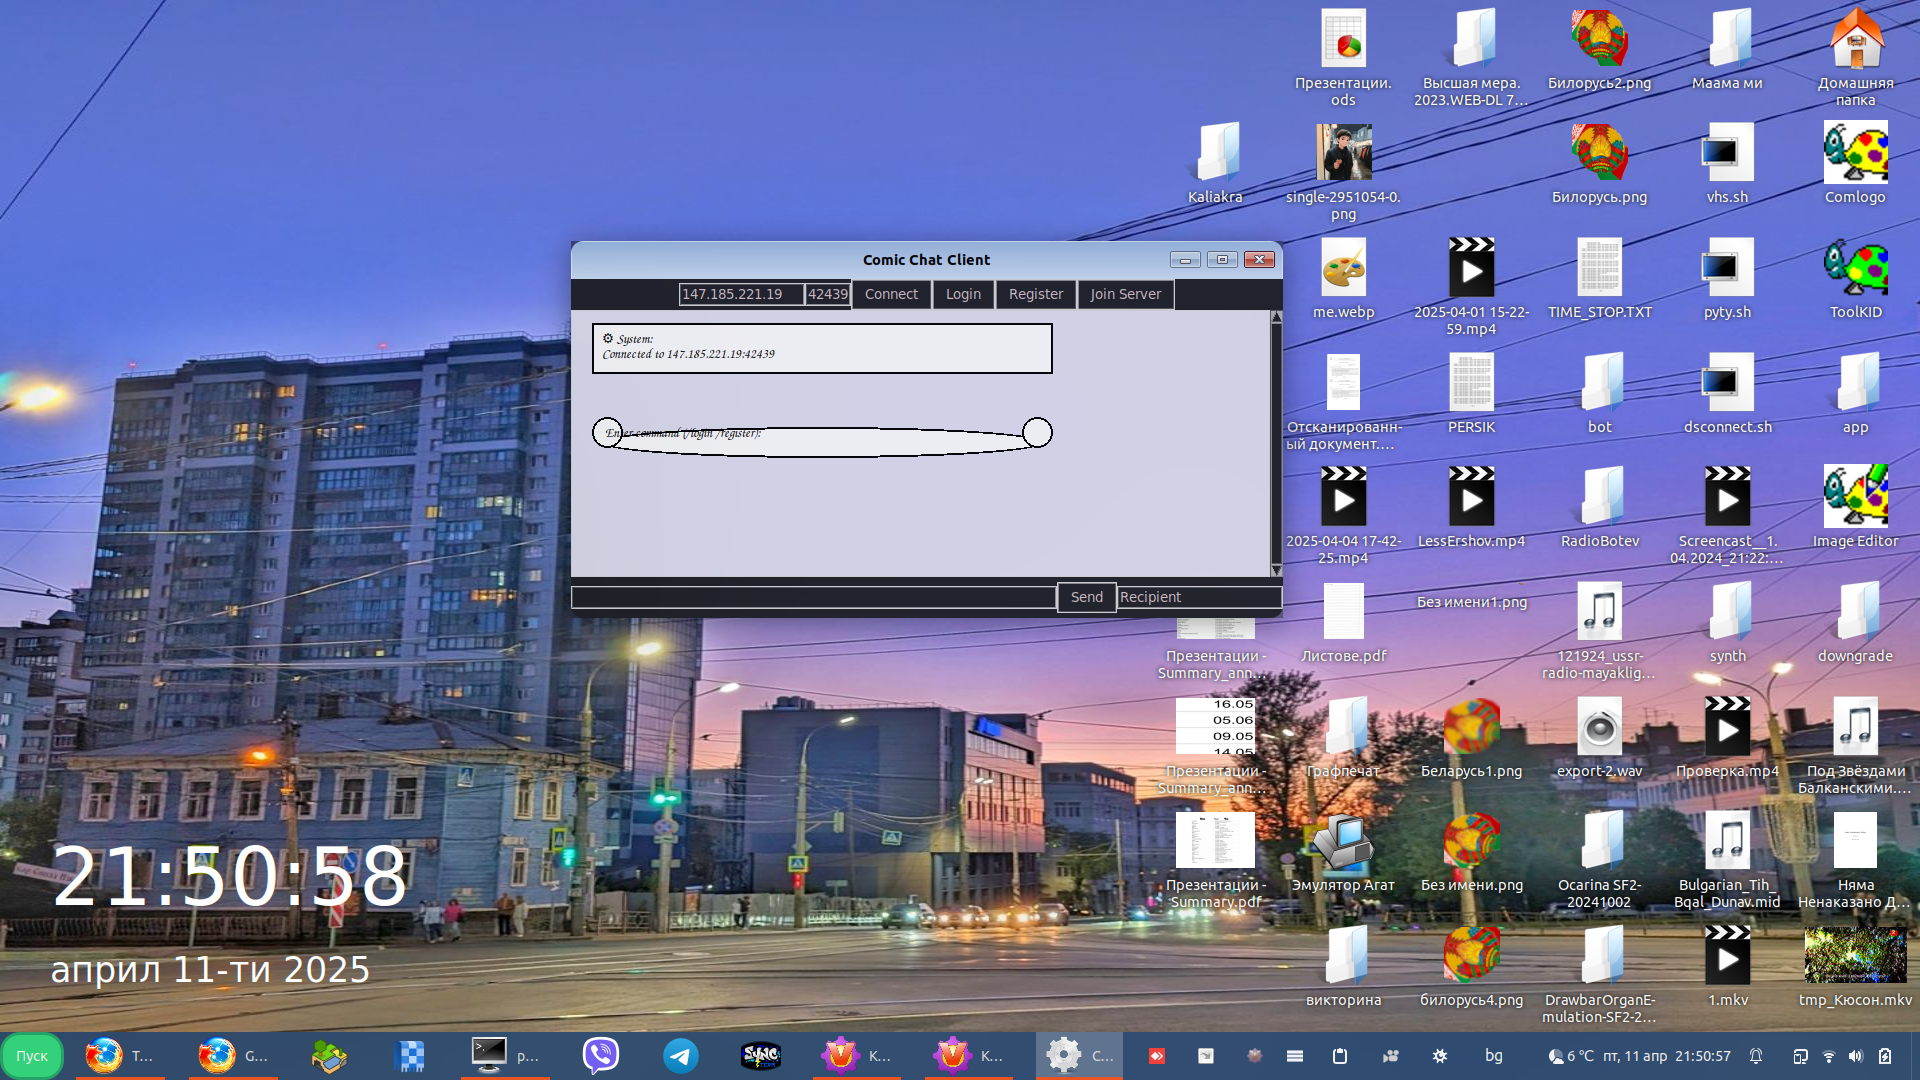Click the chat message input box

[813, 597]
